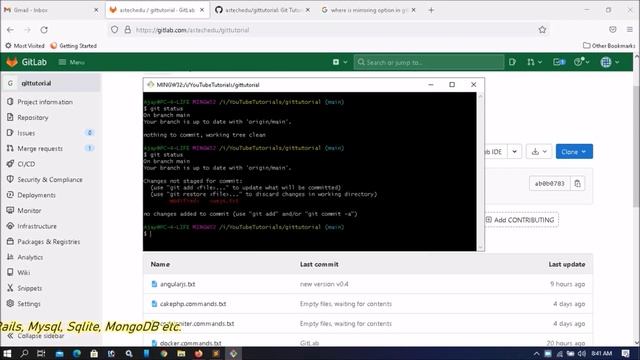Bookmark this page with the star

pos(542,30)
